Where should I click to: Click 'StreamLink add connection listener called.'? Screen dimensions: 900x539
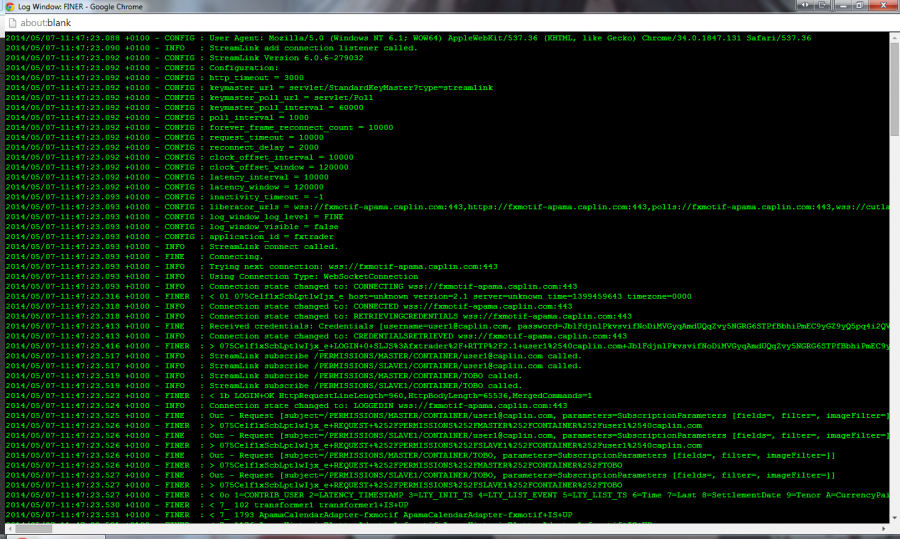pos(211,48)
